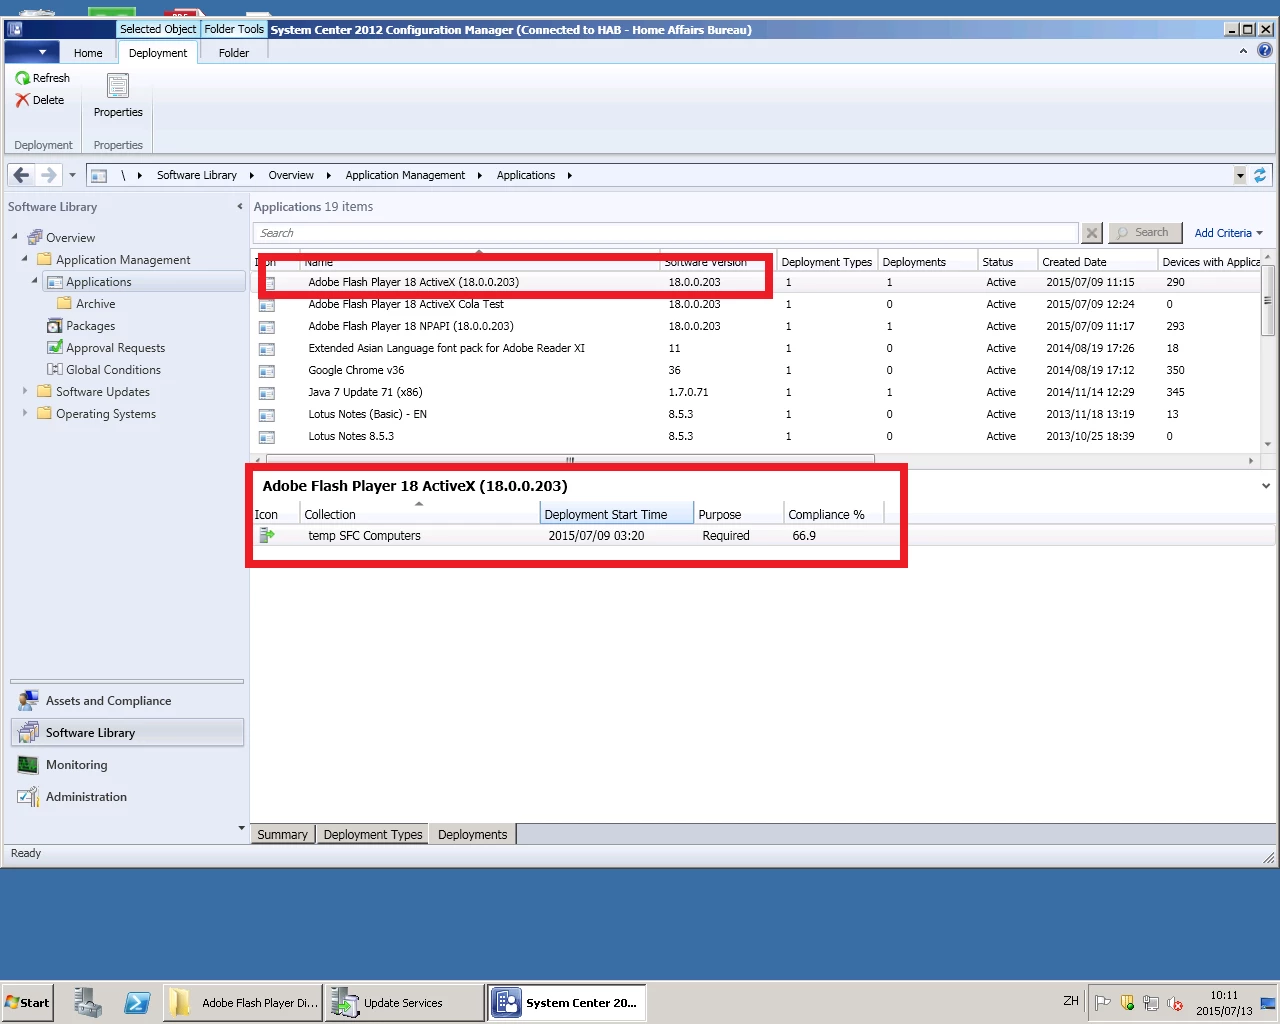Select Approval Requests in tree
This screenshot has height=1024, width=1280.
click(x=115, y=348)
